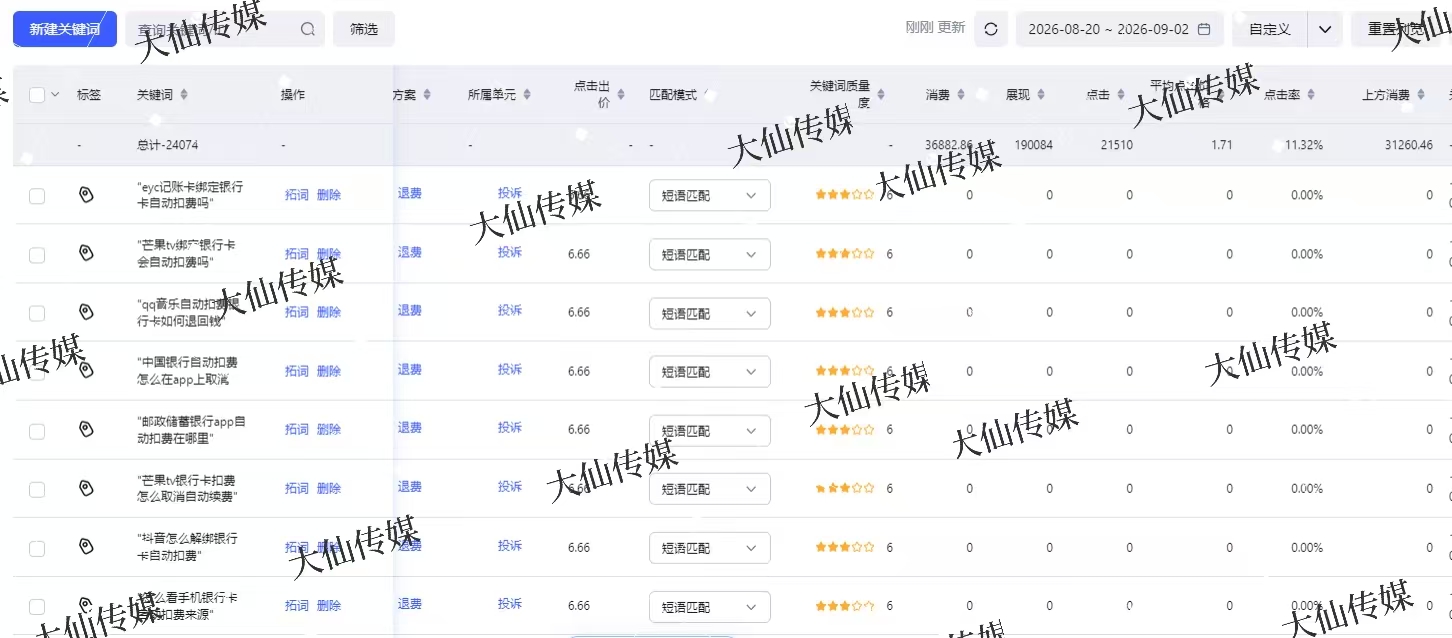The image size is (1452, 638).
Task: Open 短语匹配 dropdown in 芒果tv绑定银行卡 row
Action: tap(710, 255)
